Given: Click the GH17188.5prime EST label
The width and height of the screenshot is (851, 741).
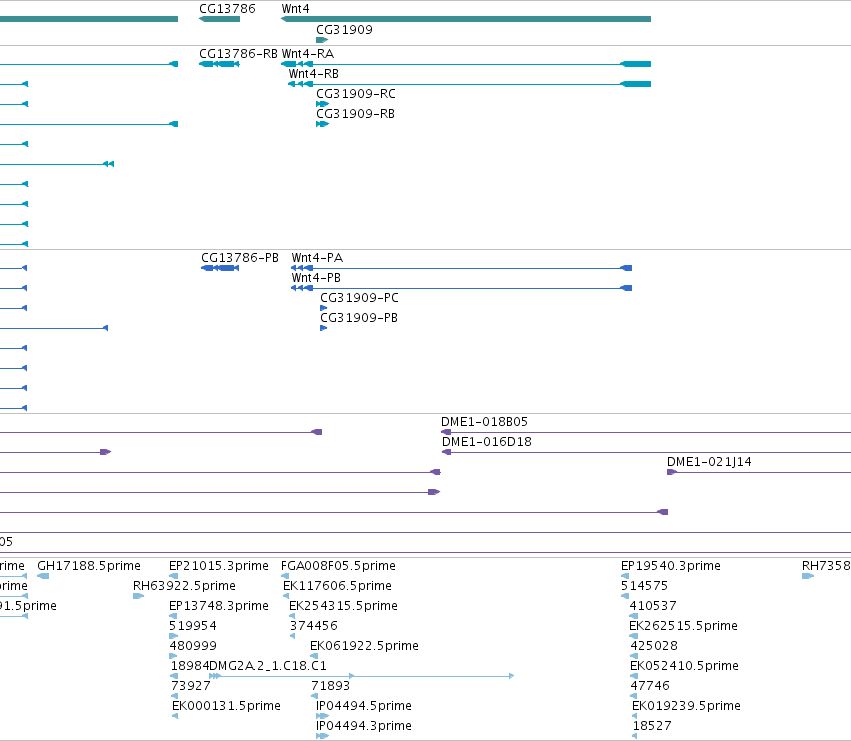Looking at the screenshot, I should click(x=88, y=566).
